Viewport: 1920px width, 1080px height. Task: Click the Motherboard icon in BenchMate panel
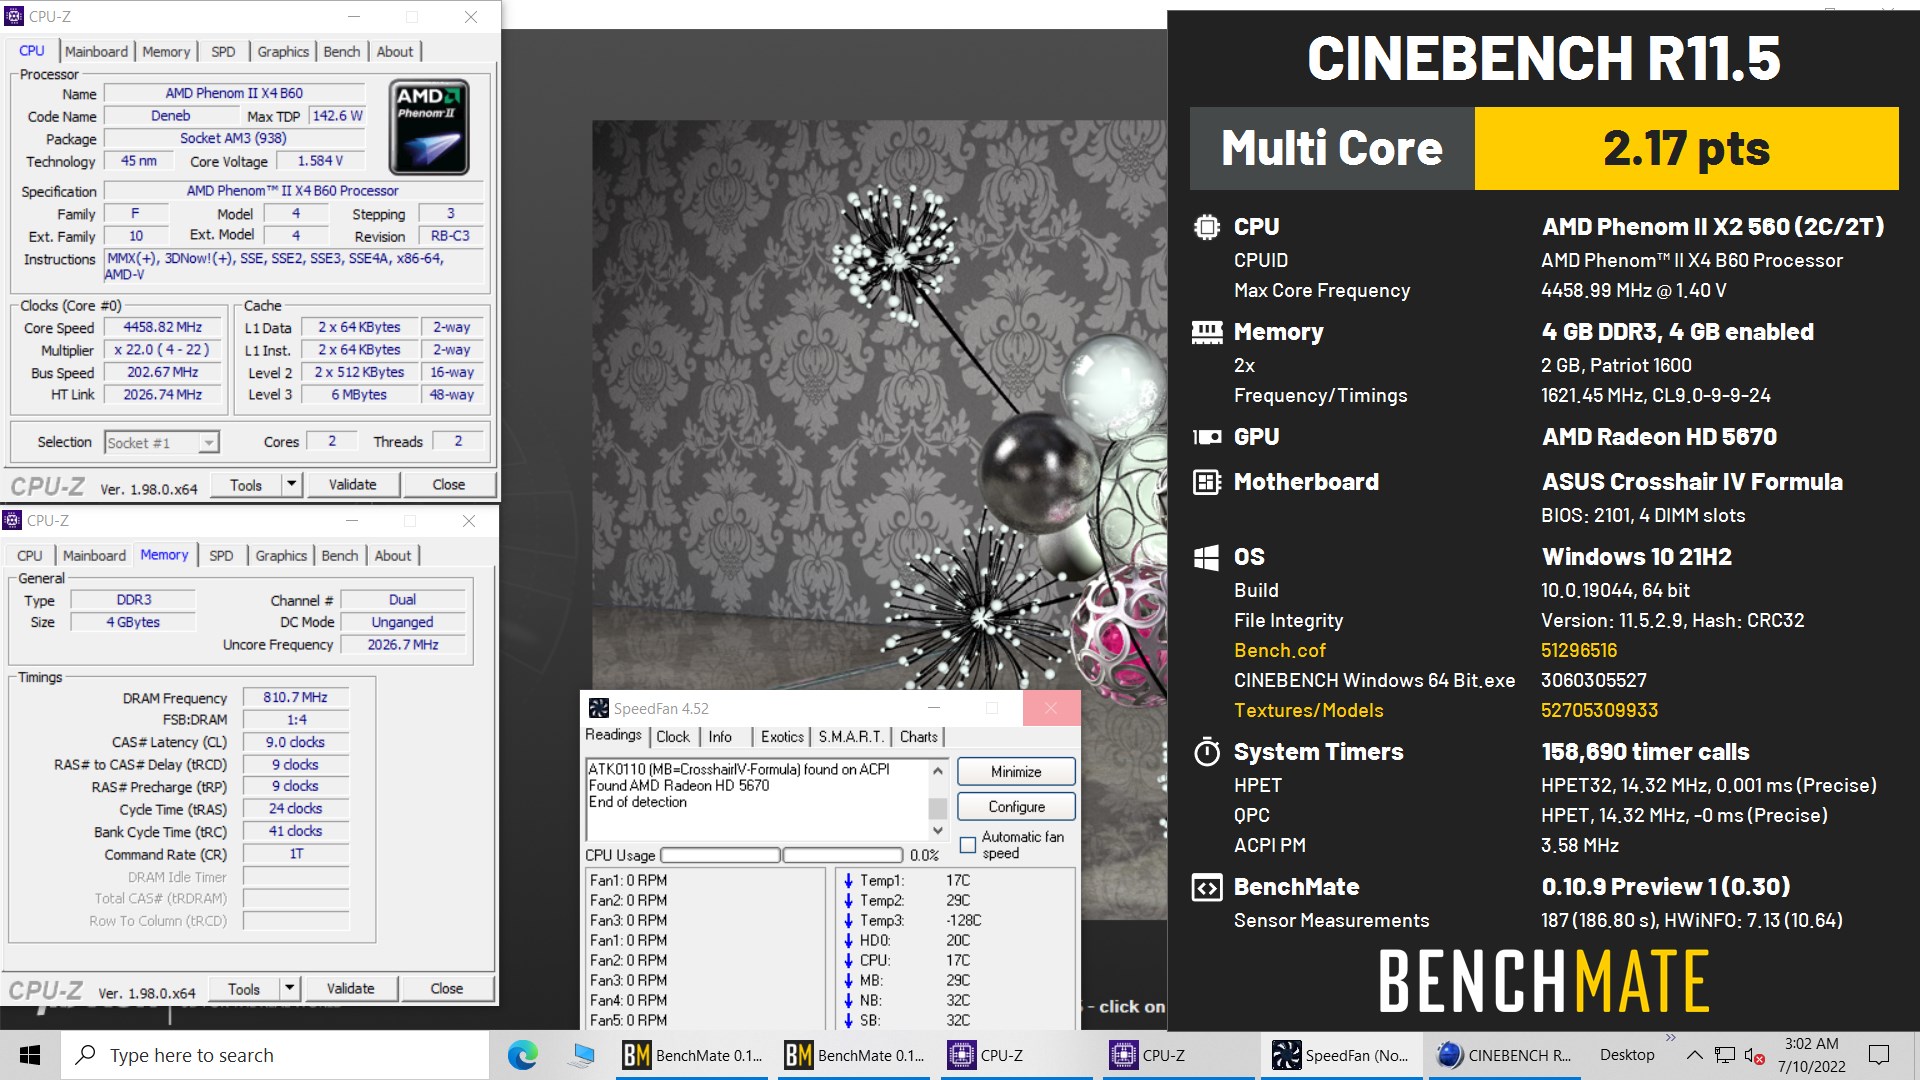(1207, 482)
